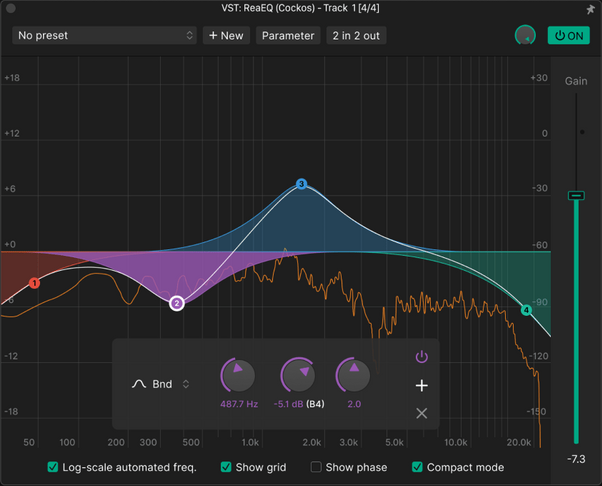This screenshot has width=602, height=486.
Task: Click the frequency knob for 487.7 Hz
Action: coord(238,375)
